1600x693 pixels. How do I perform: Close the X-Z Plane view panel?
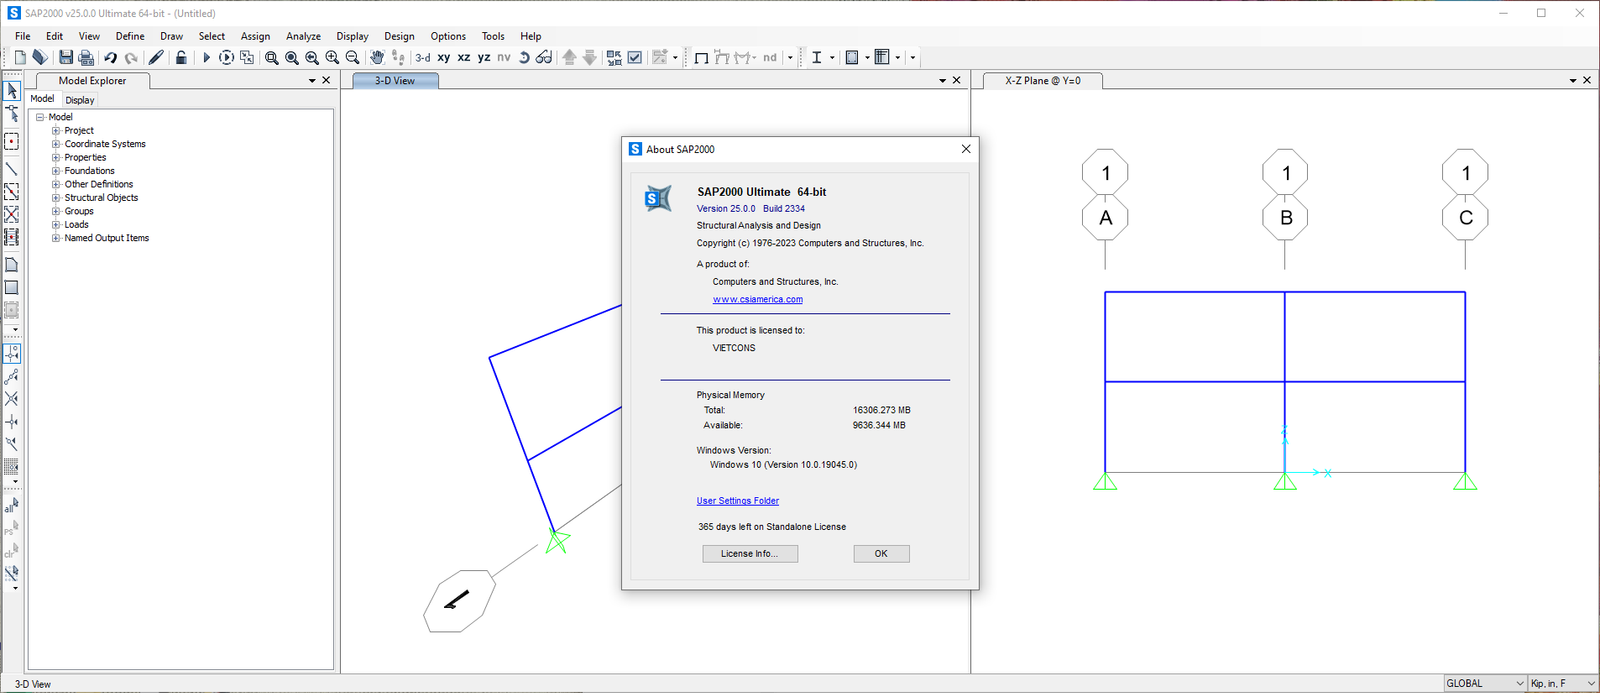click(x=1587, y=80)
